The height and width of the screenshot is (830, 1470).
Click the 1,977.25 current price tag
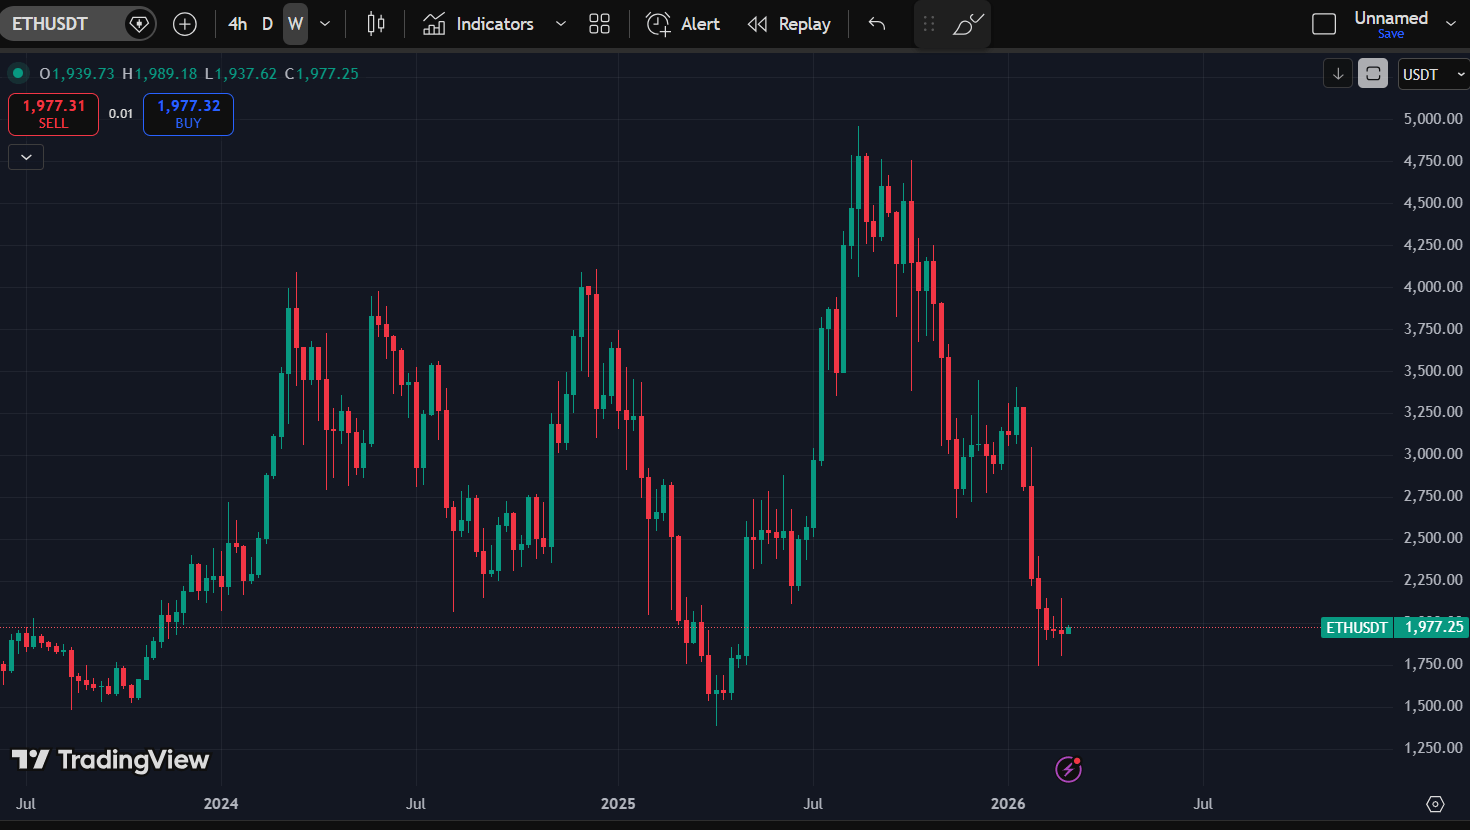[1434, 627]
